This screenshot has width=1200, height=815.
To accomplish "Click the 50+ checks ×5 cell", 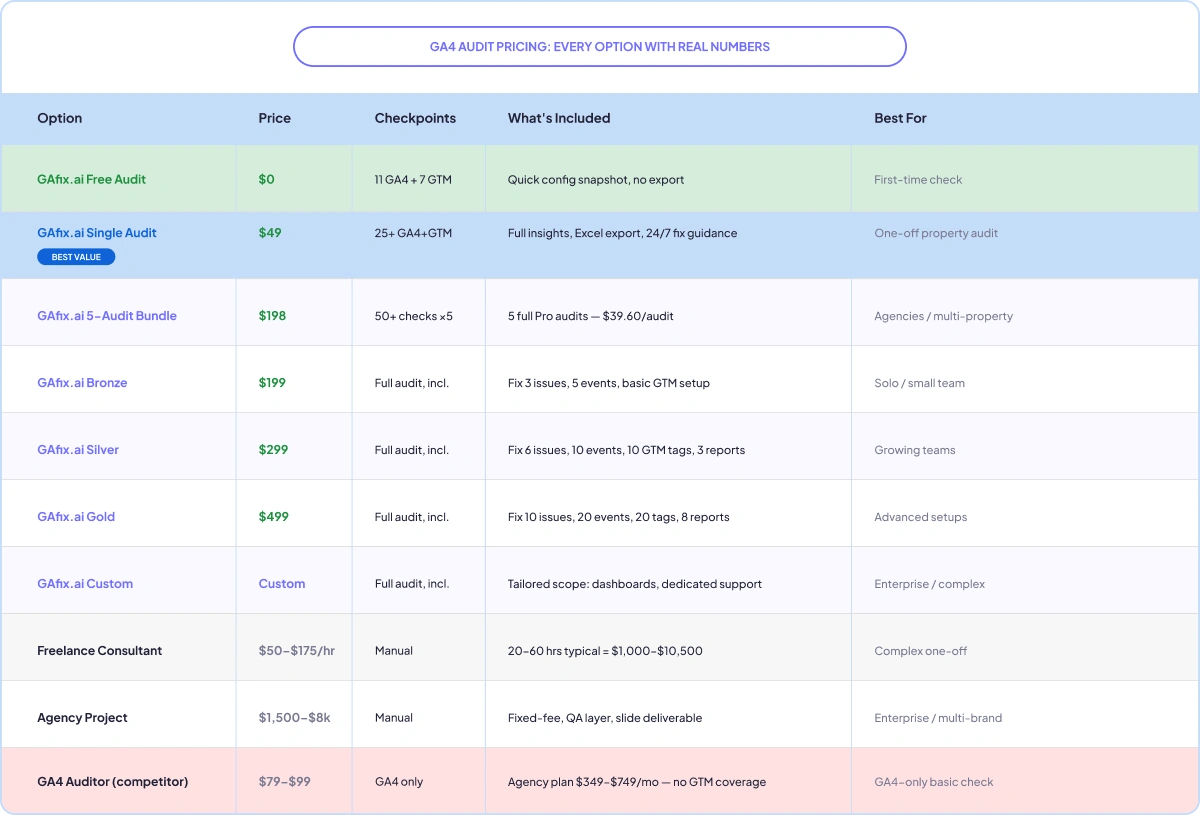I will 414,316.
